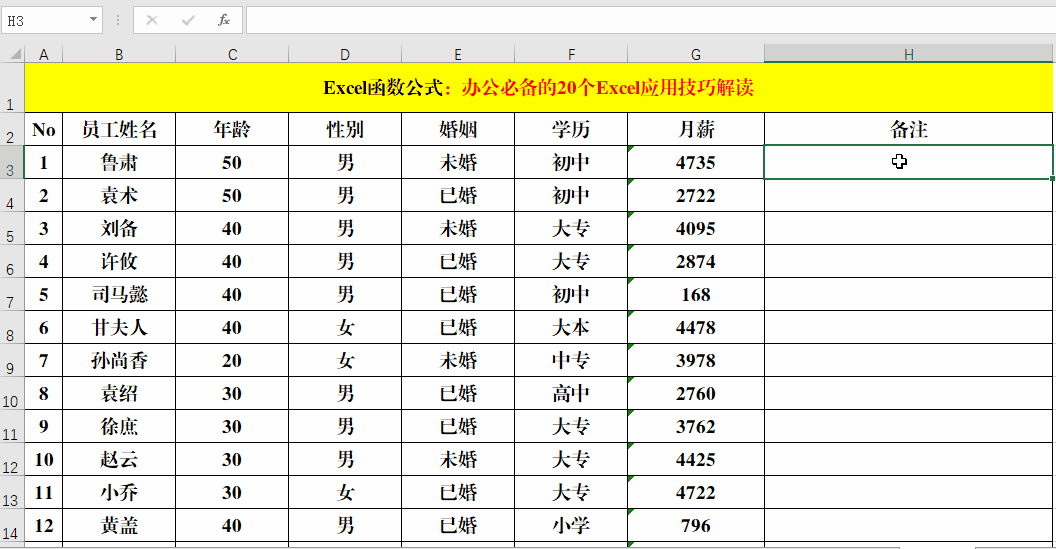Select the cell containing 黄盖
Image resolution: width=1056 pixels, height=549 pixels.
coord(119,525)
